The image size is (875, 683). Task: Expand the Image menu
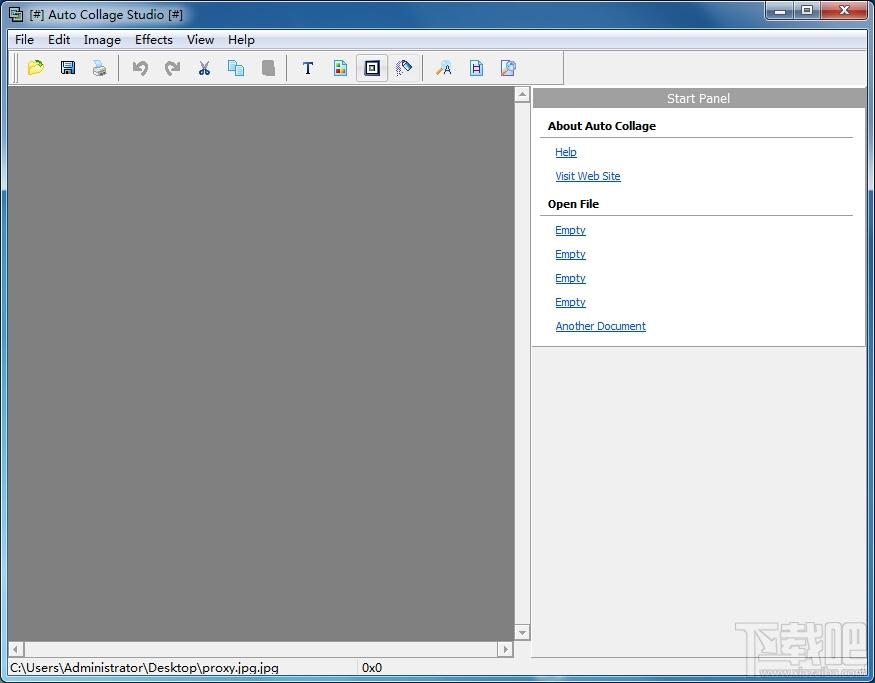coord(102,40)
